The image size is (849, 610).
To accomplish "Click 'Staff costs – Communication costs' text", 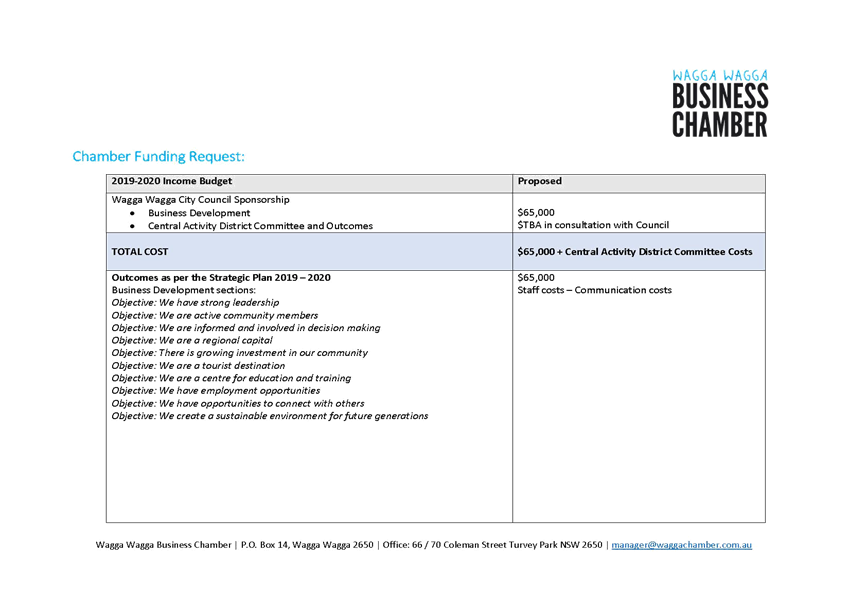I will pyautogui.click(x=595, y=290).
